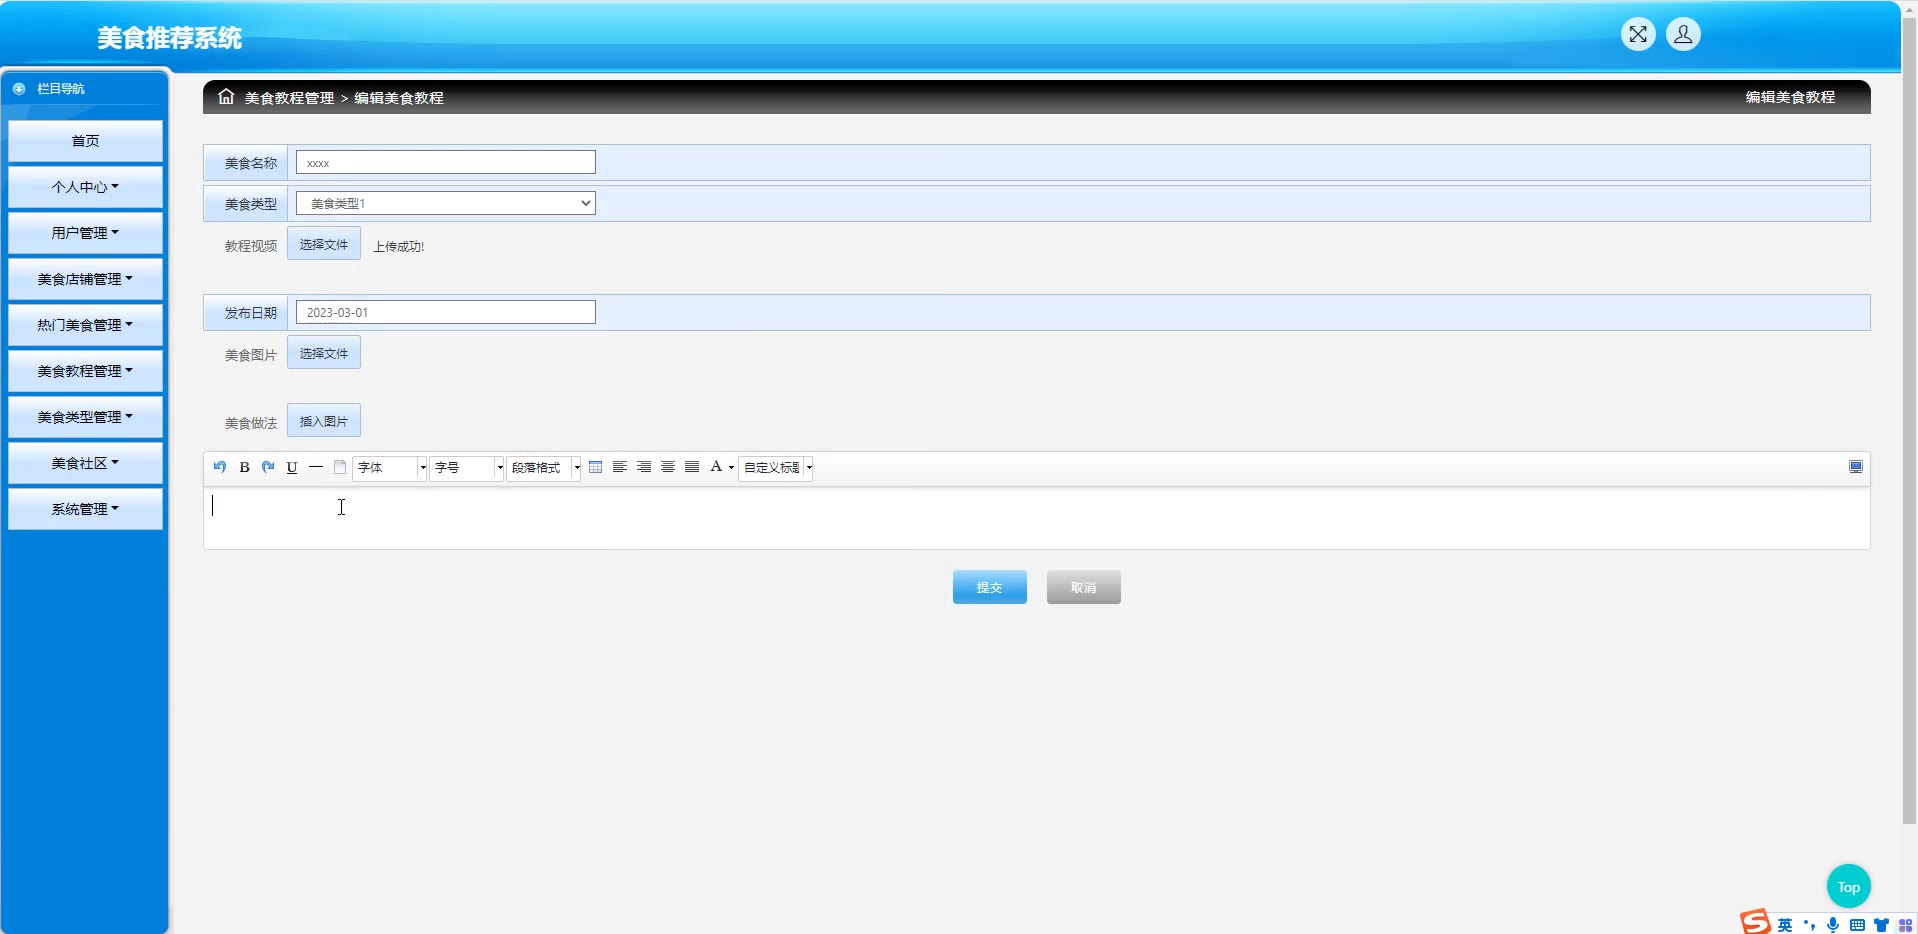This screenshot has width=1918, height=934.
Task: Open Sogou skin shirt icon
Action: [1881, 925]
